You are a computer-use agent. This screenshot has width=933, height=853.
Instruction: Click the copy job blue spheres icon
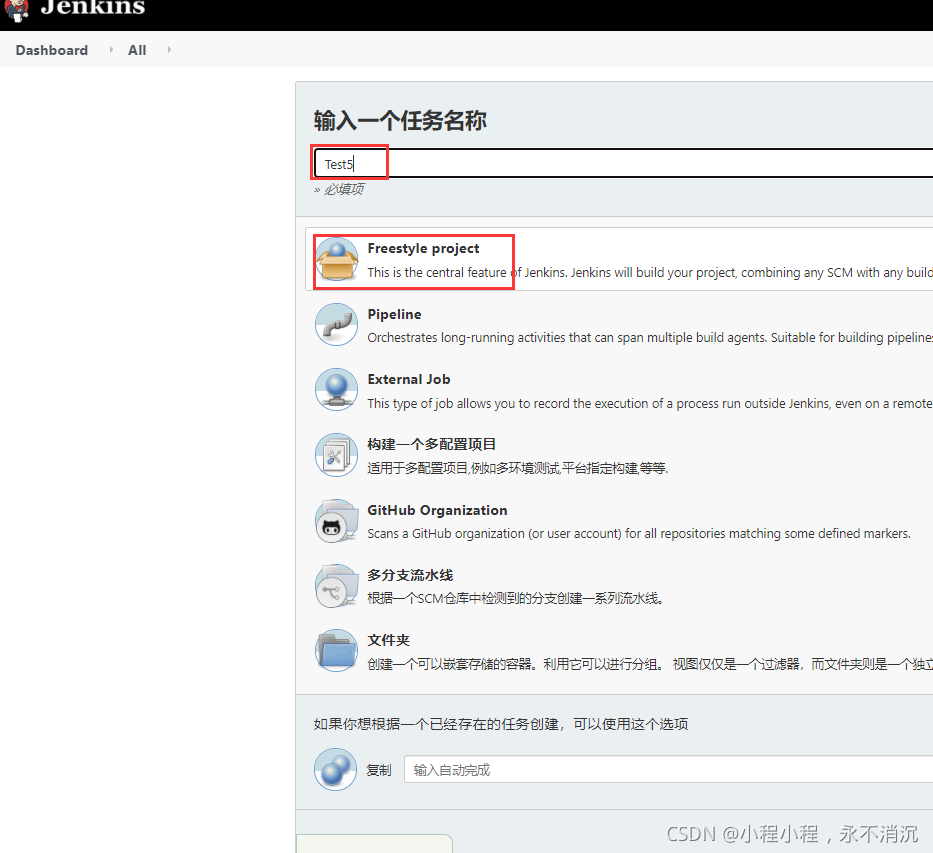pyautogui.click(x=336, y=769)
